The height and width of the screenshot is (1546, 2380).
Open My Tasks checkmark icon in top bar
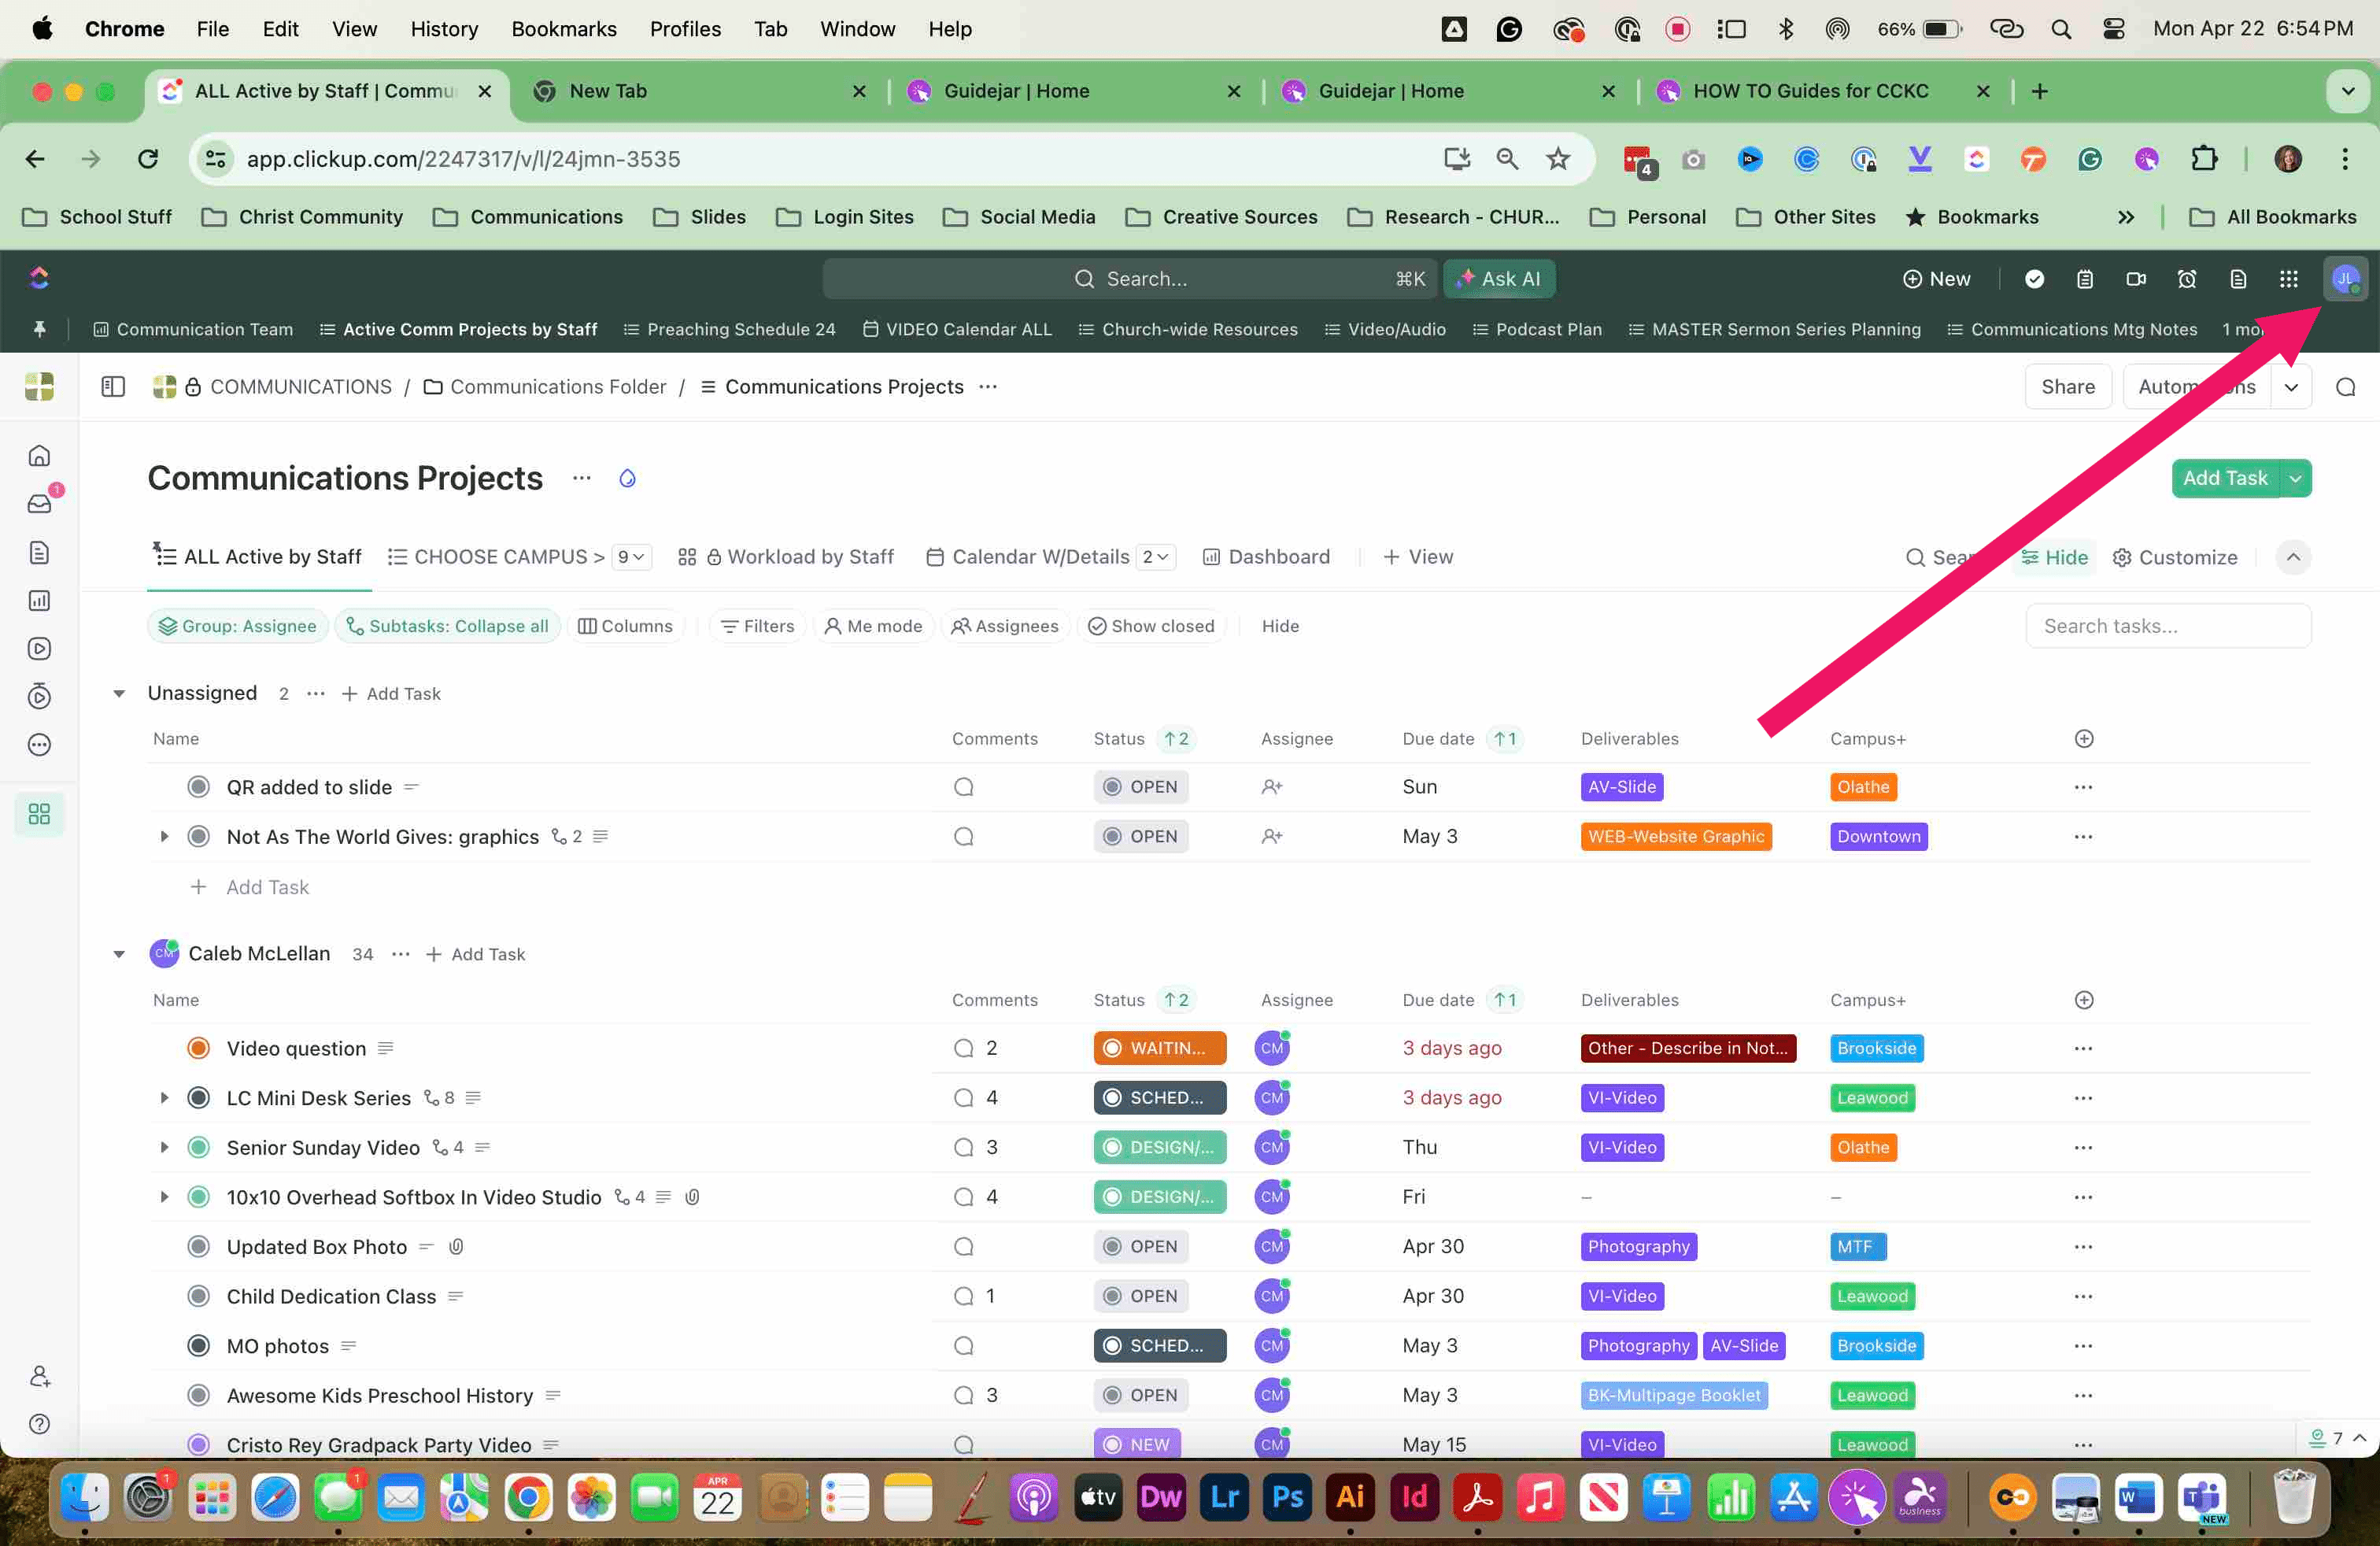[2034, 278]
